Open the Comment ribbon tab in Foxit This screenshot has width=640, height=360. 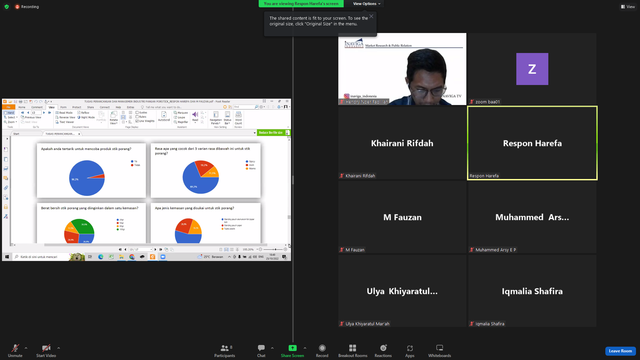pos(37,107)
